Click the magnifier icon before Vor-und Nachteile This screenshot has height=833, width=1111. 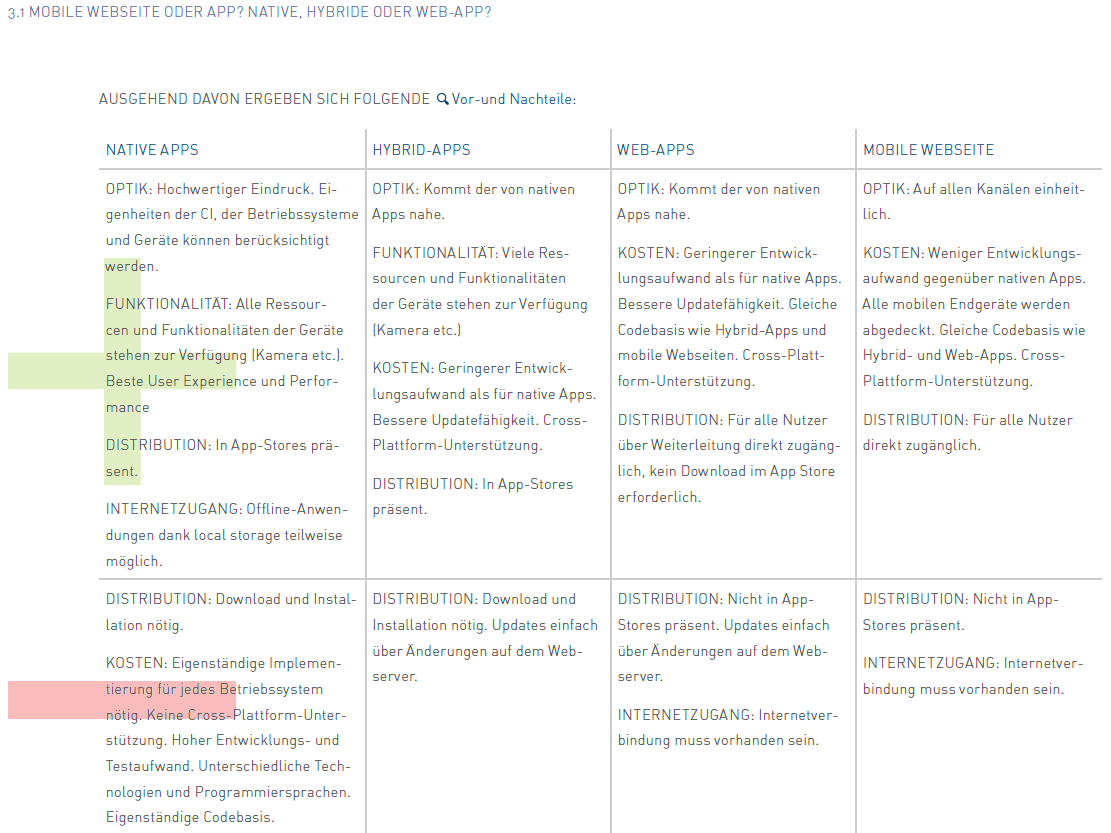coord(442,99)
